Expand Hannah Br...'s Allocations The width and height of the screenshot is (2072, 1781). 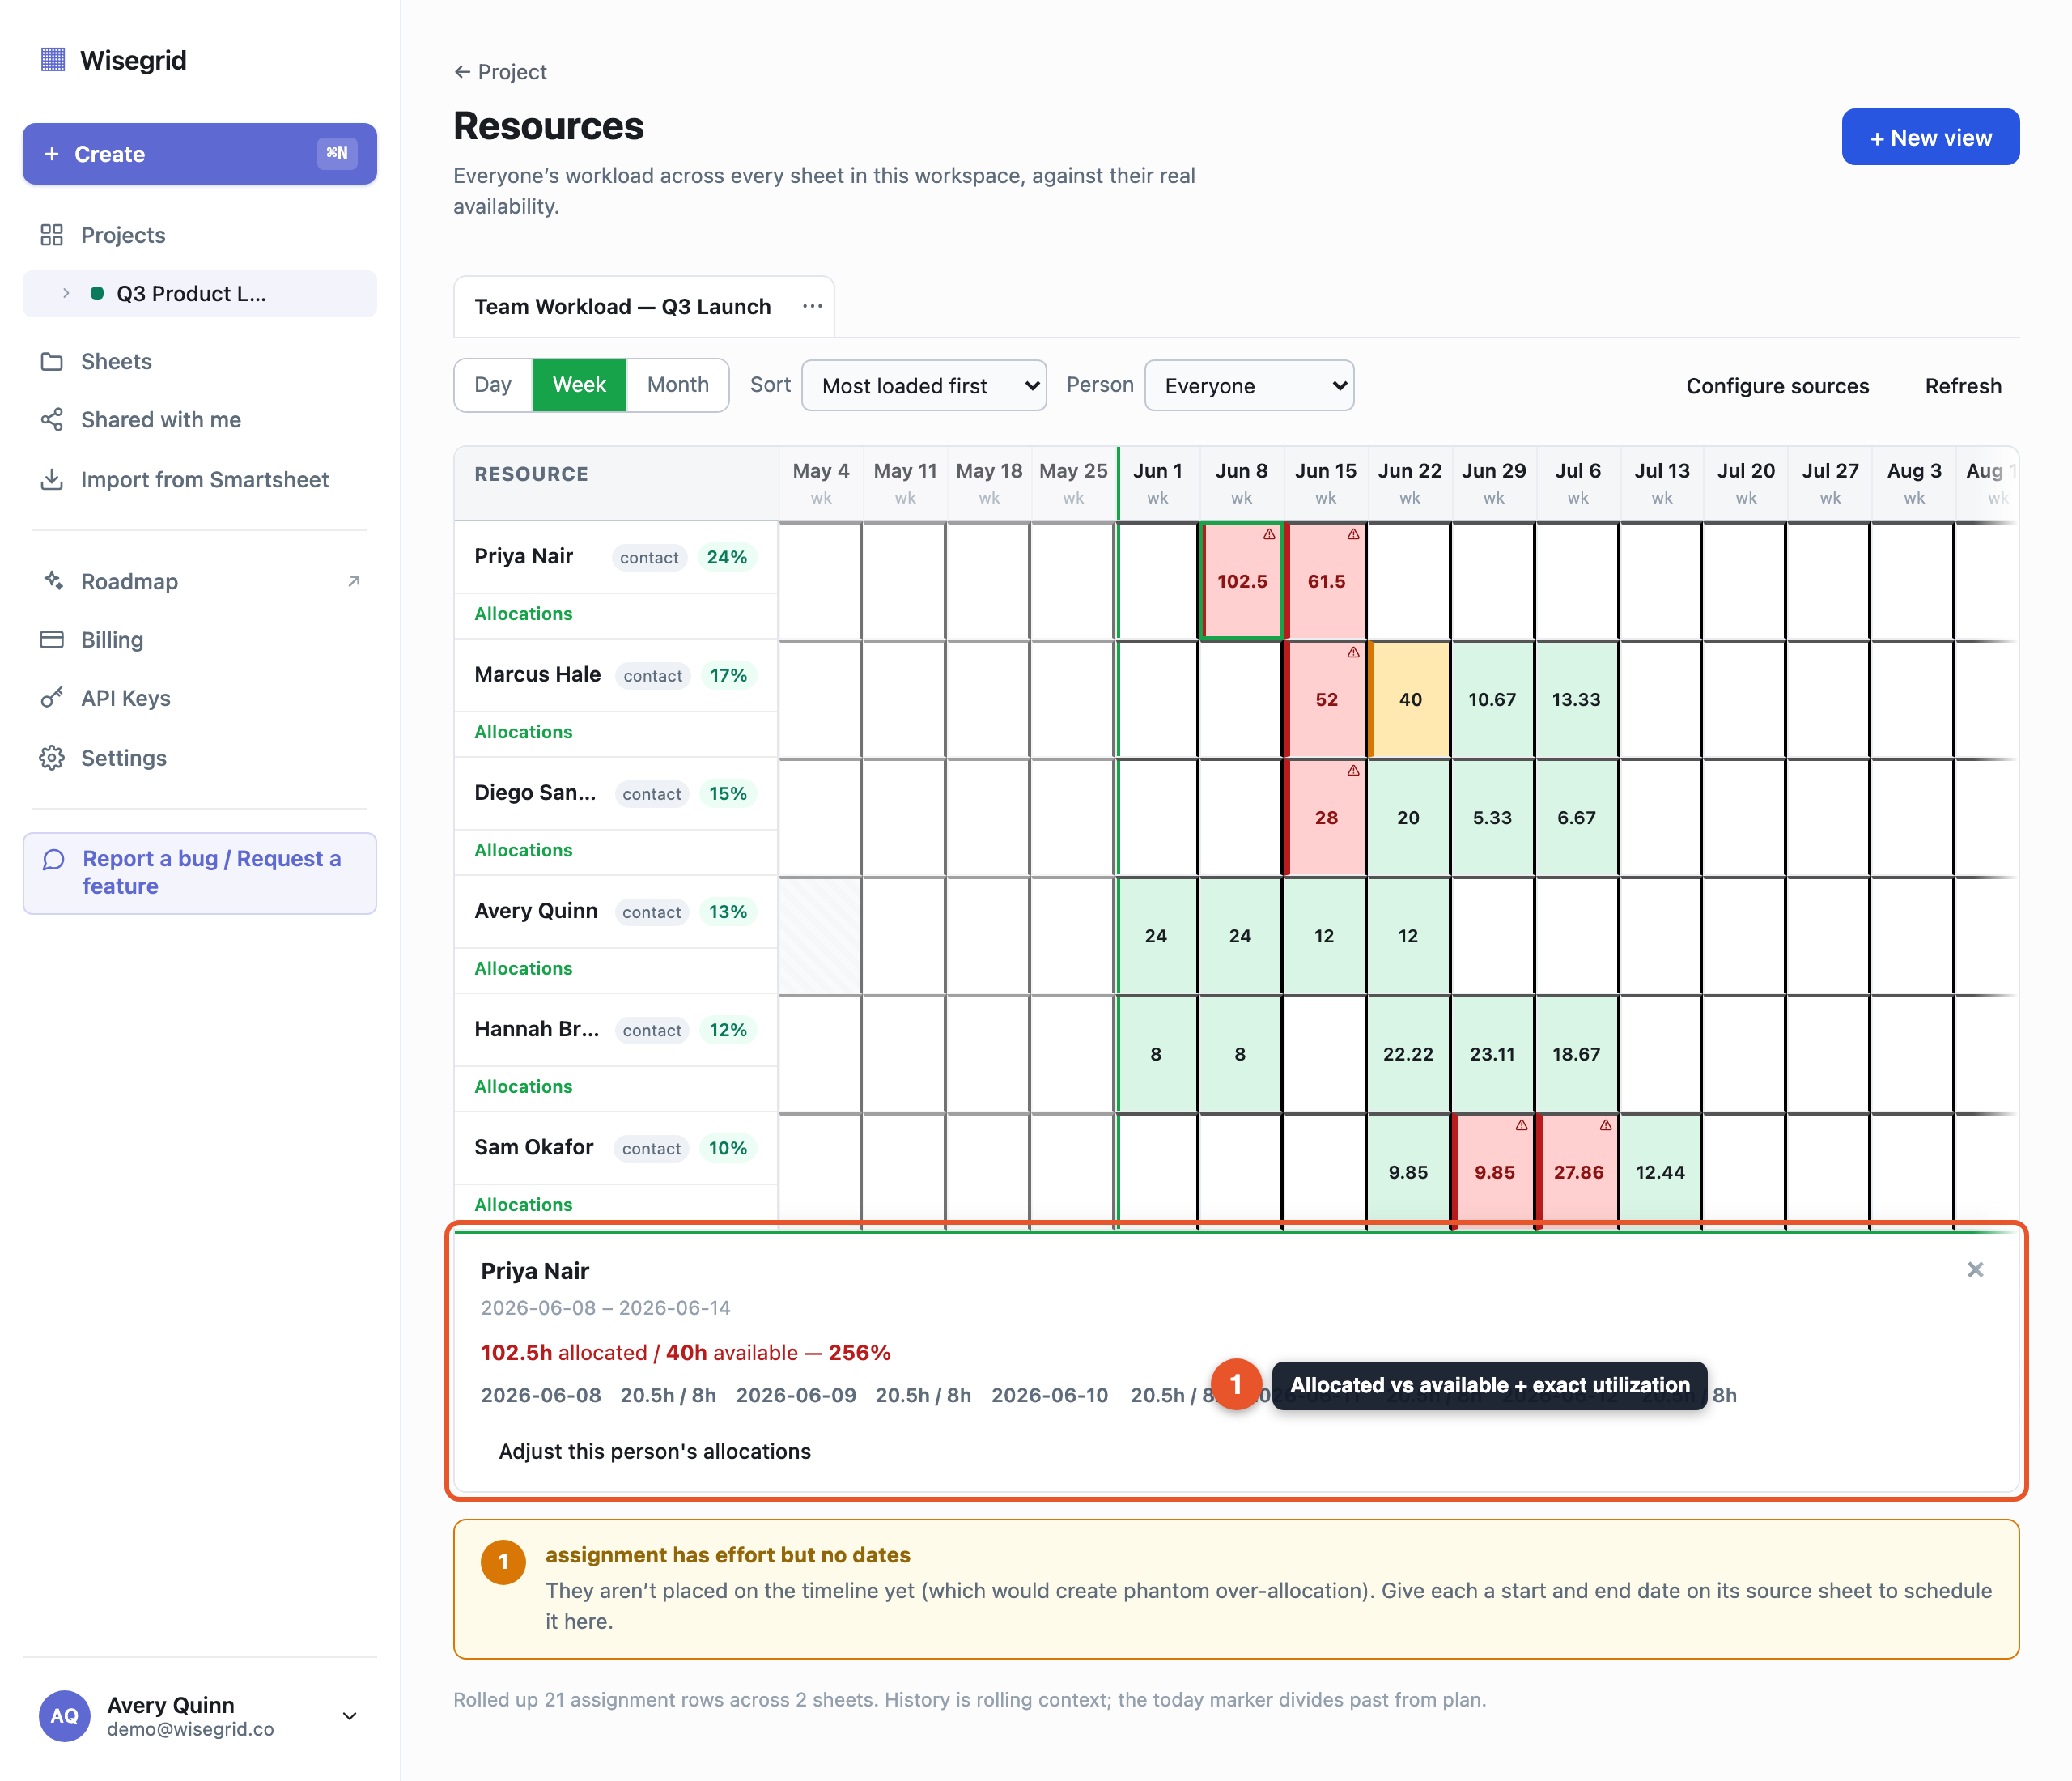click(523, 1086)
